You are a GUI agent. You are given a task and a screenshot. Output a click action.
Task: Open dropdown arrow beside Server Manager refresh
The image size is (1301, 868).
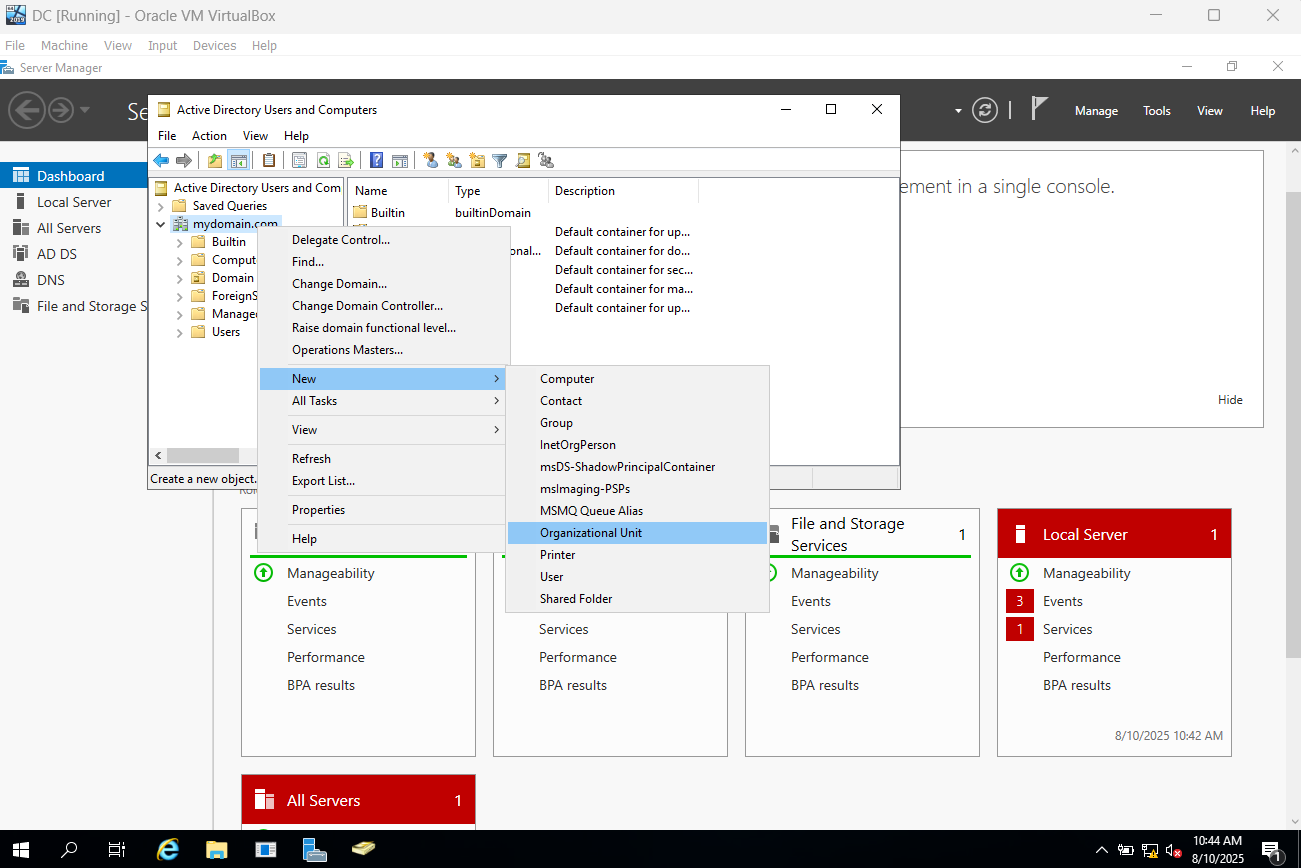tap(958, 110)
